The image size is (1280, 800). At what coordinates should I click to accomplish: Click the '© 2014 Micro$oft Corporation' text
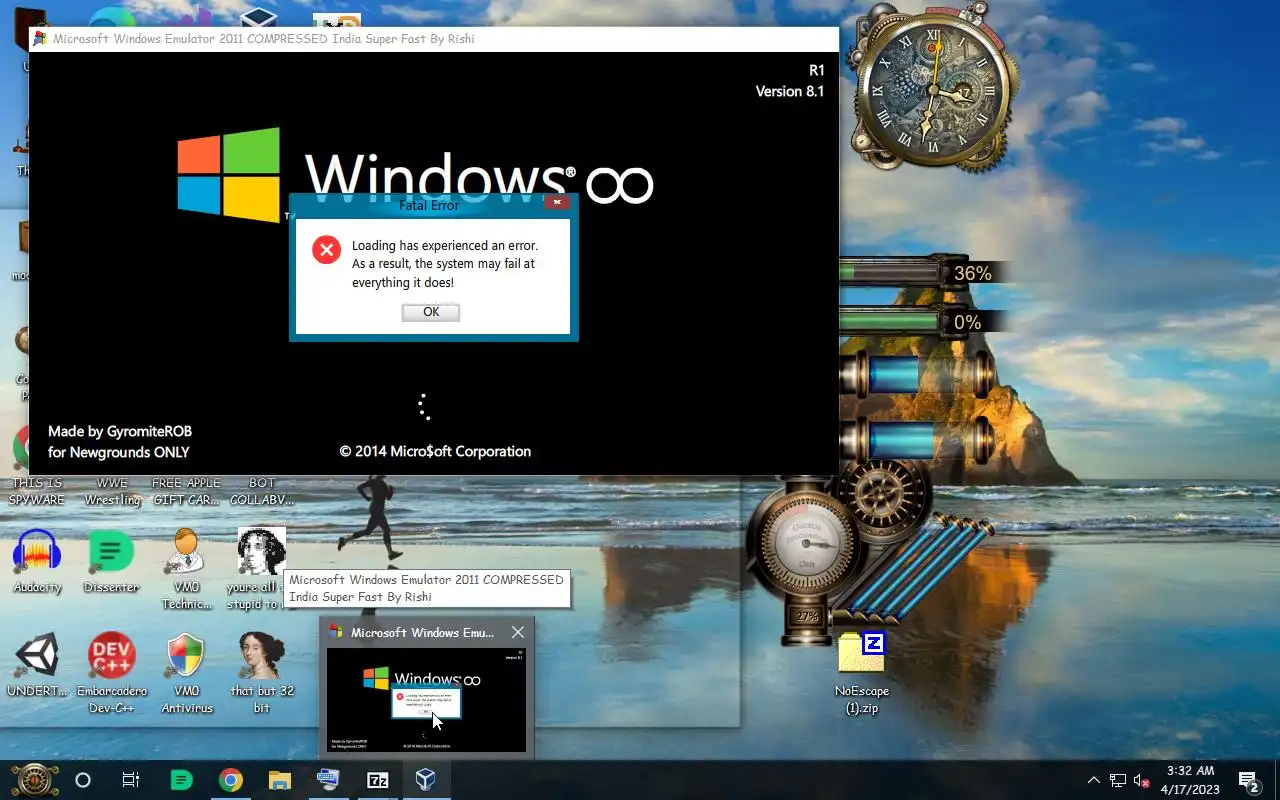[x=435, y=451]
